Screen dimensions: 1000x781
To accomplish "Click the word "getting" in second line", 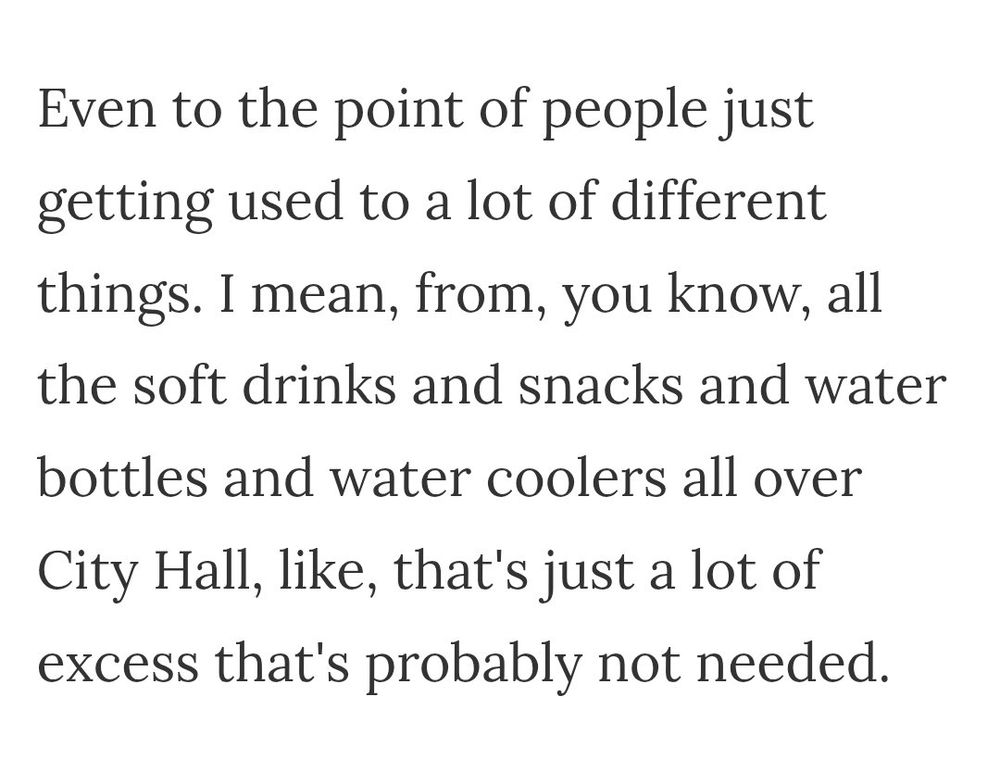I will click(x=125, y=205).
